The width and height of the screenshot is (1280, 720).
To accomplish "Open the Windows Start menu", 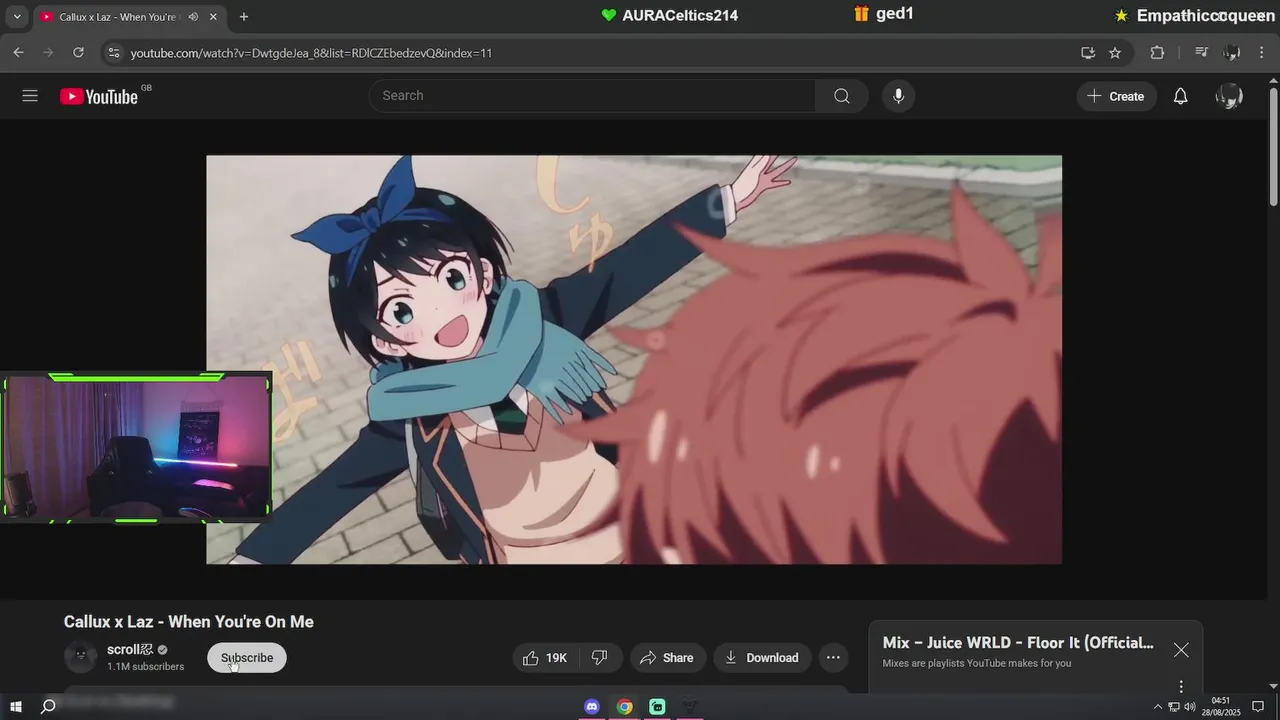I will coord(16,707).
